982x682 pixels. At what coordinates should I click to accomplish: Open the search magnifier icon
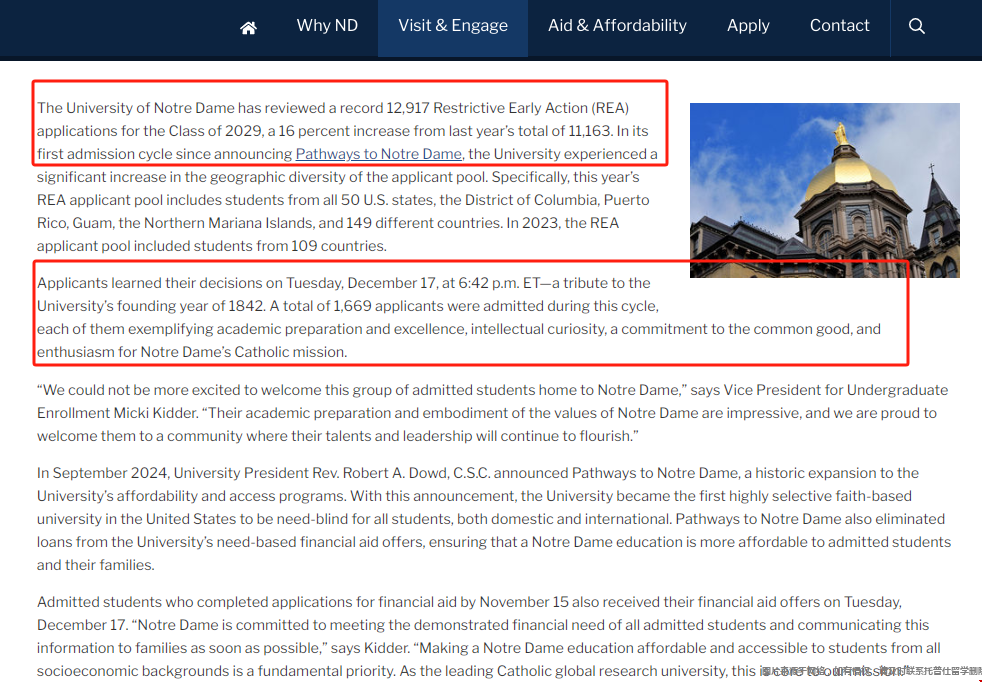tap(916, 26)
